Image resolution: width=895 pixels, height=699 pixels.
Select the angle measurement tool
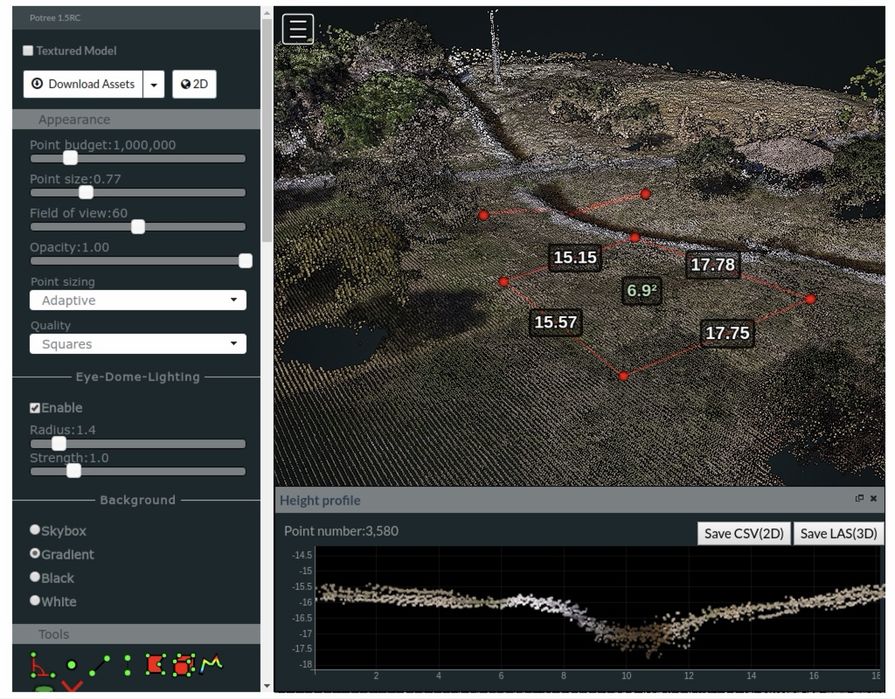41,664
